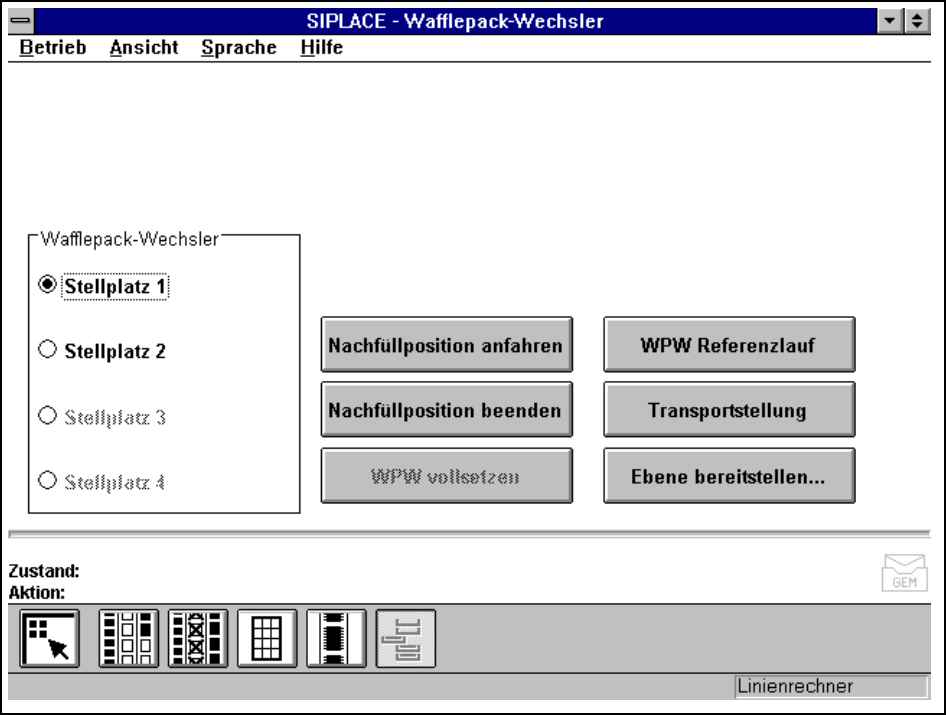Open the Sprache menu
This screenshot has height=715, width=946.
pyautogui.click(x=239, y=47)
